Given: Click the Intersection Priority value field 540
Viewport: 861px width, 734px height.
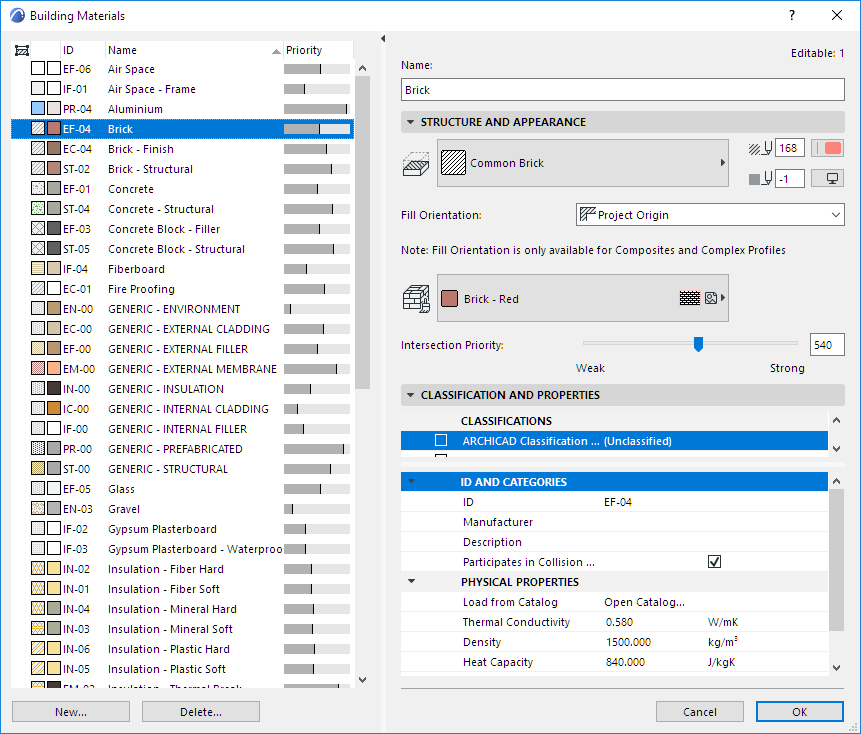Looking at the screenshot, I should click(x=827, y=345).
